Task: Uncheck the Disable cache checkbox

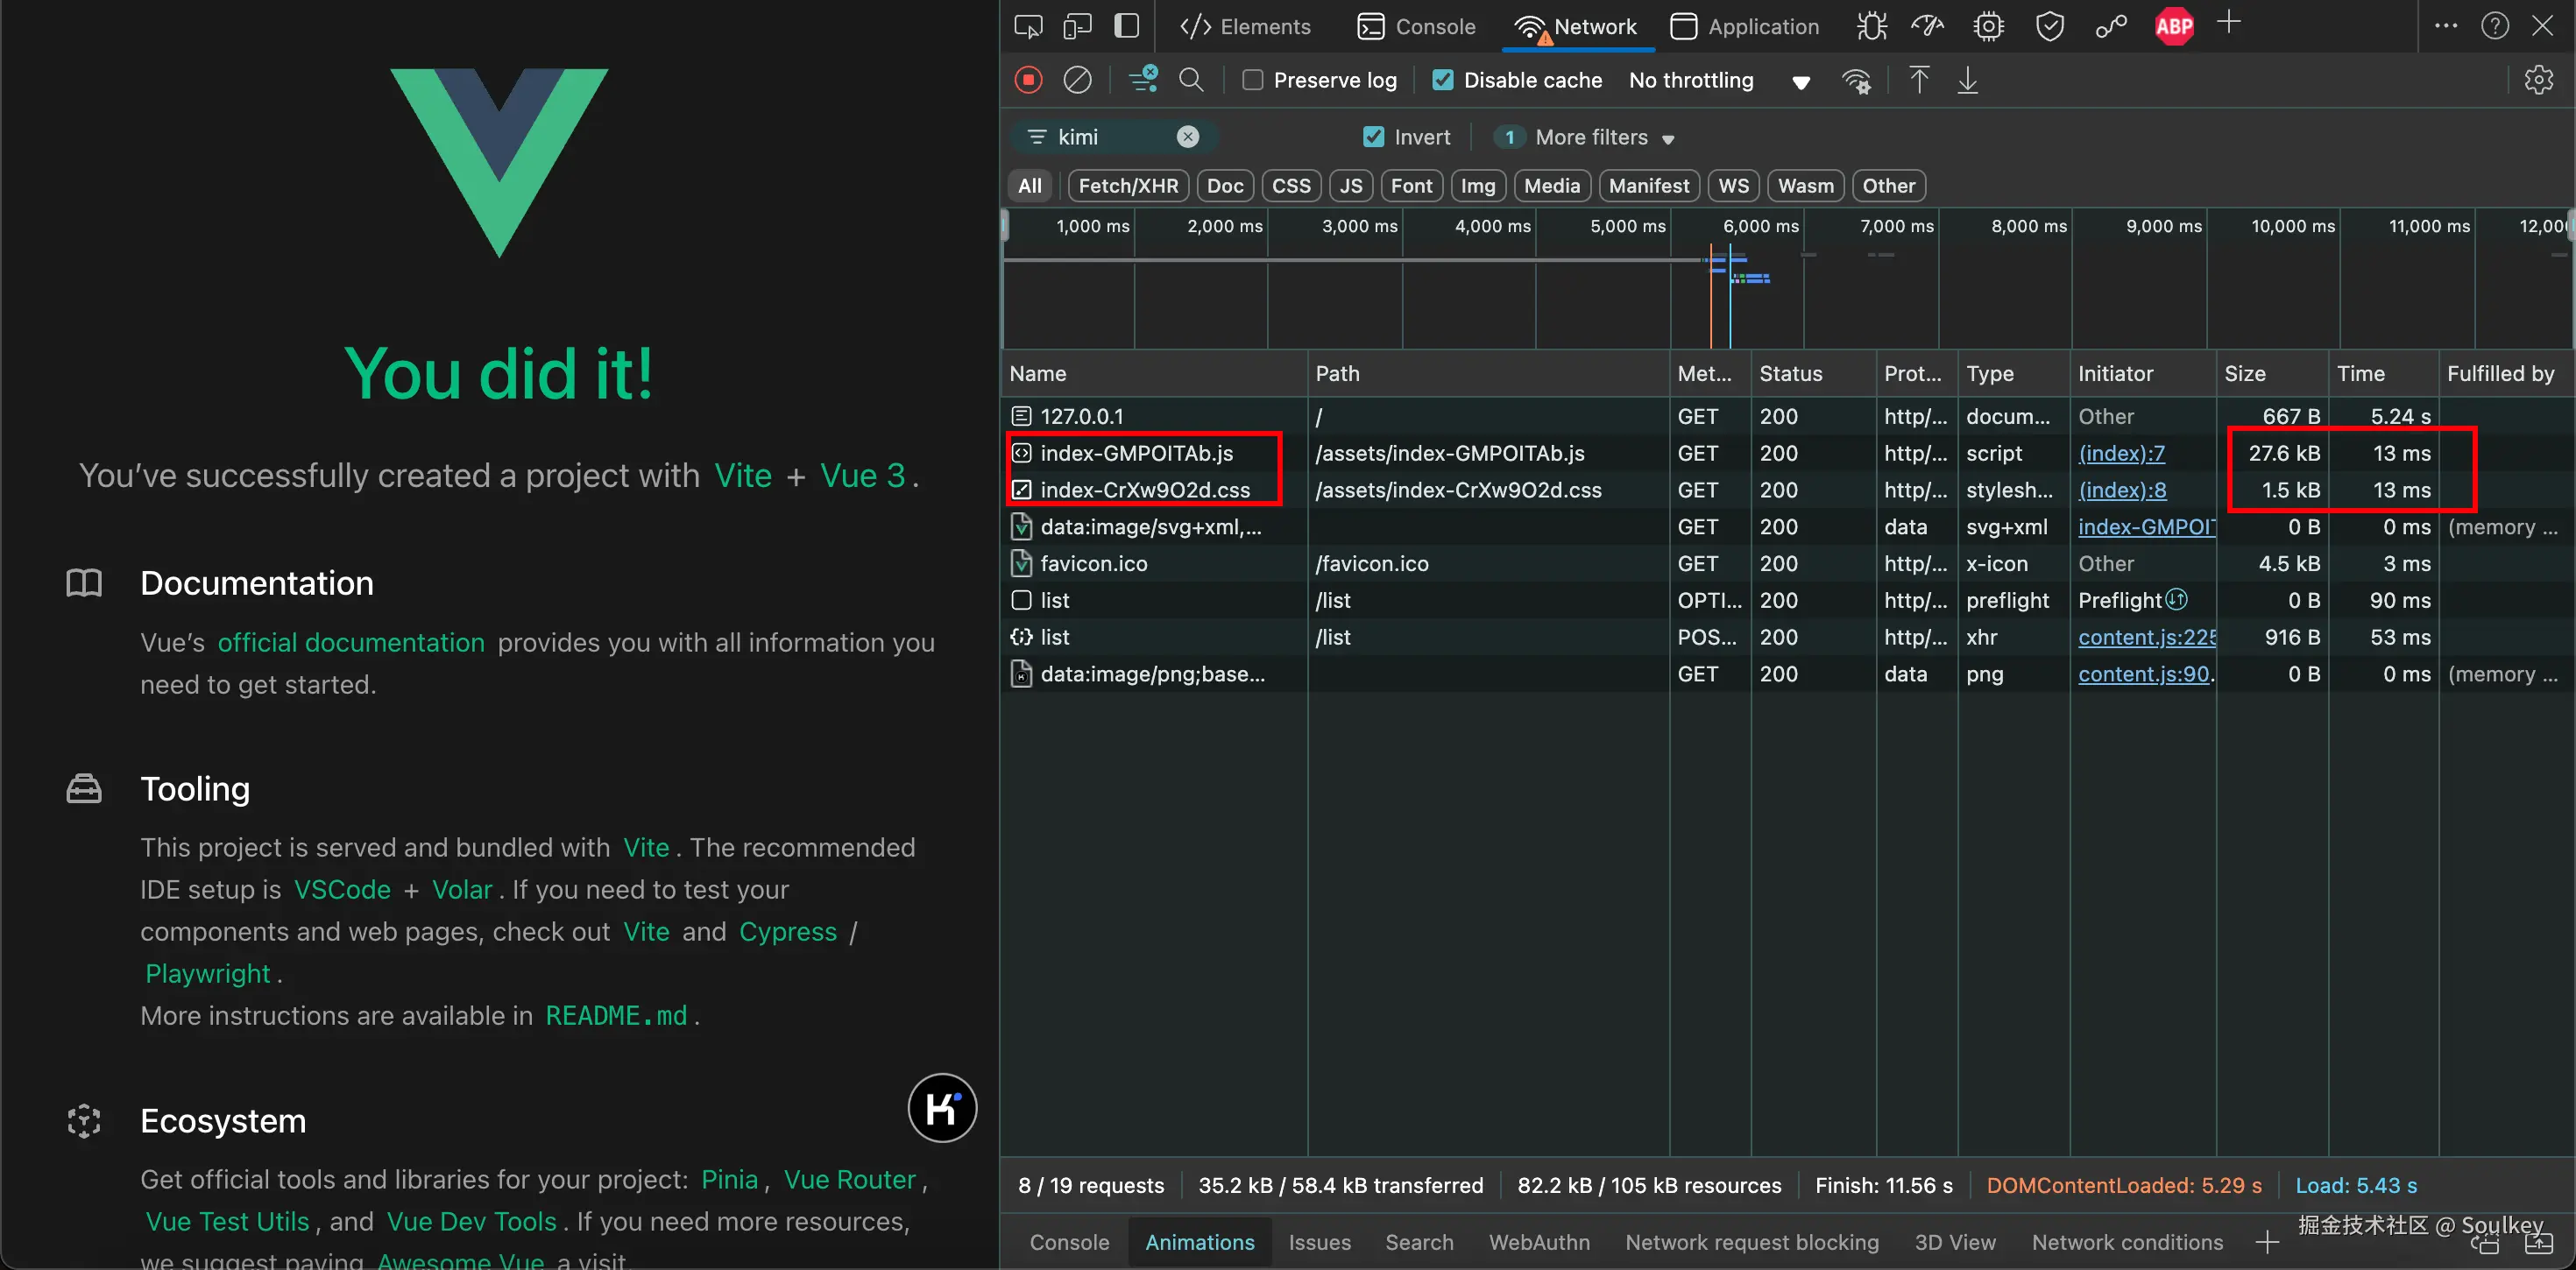Action: pyautogui.click(x=1443, y=80)
